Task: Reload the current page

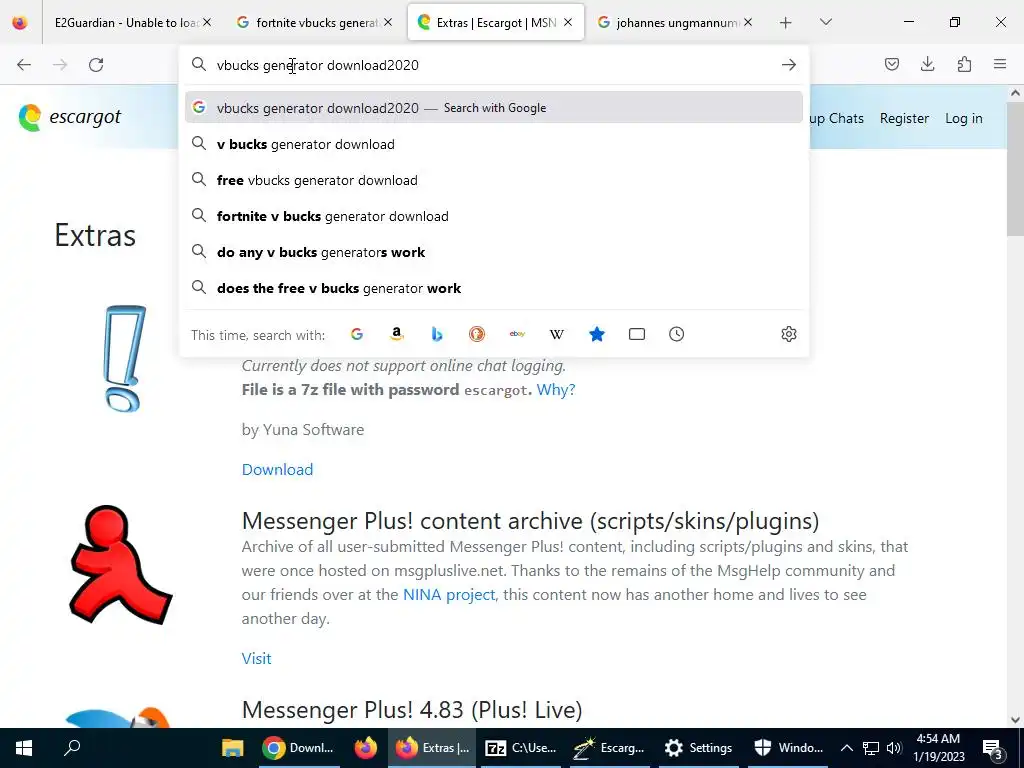Action: (x=96, y=65)
